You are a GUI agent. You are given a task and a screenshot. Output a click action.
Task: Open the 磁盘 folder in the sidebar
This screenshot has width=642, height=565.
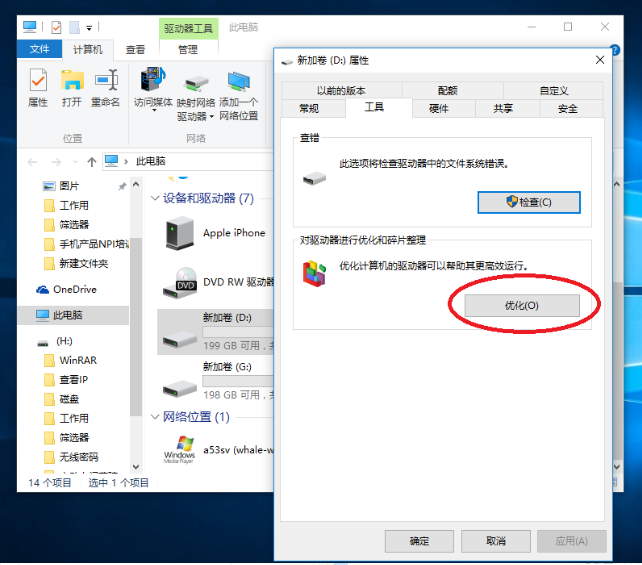pyautogui.click(x=61, y=399)
